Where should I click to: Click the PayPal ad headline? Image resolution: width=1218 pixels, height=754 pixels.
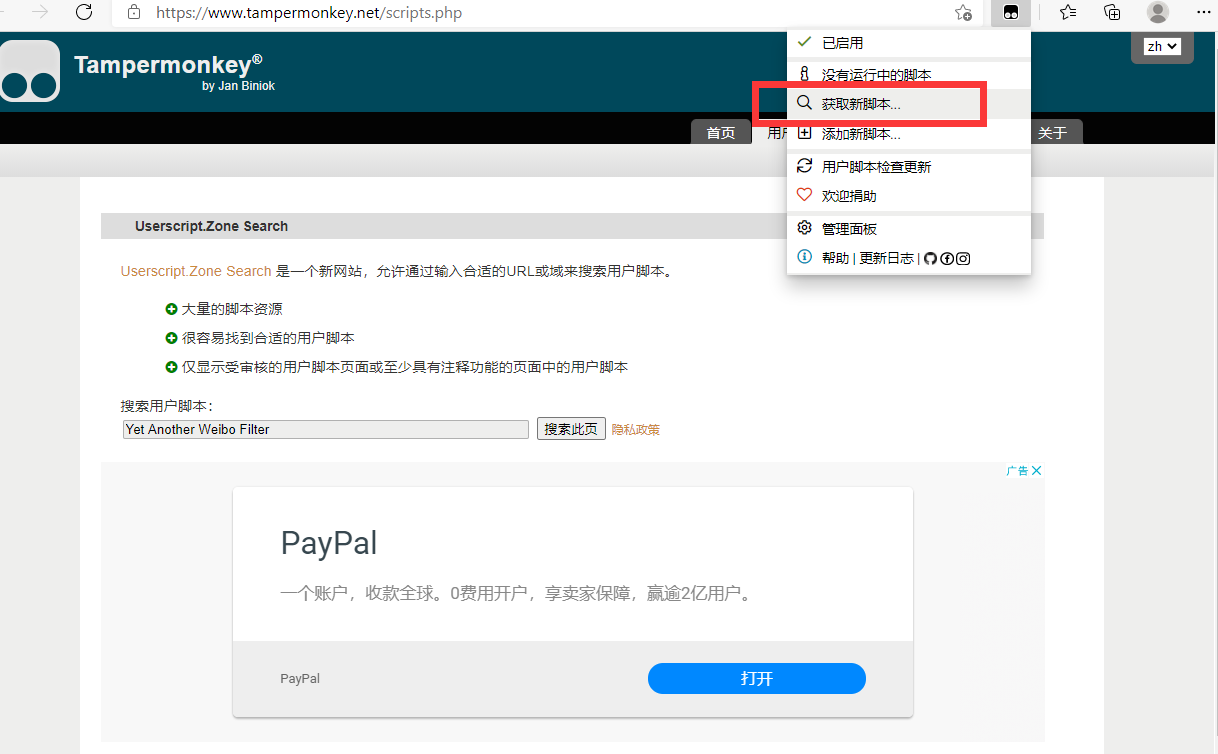coord(329,543)
